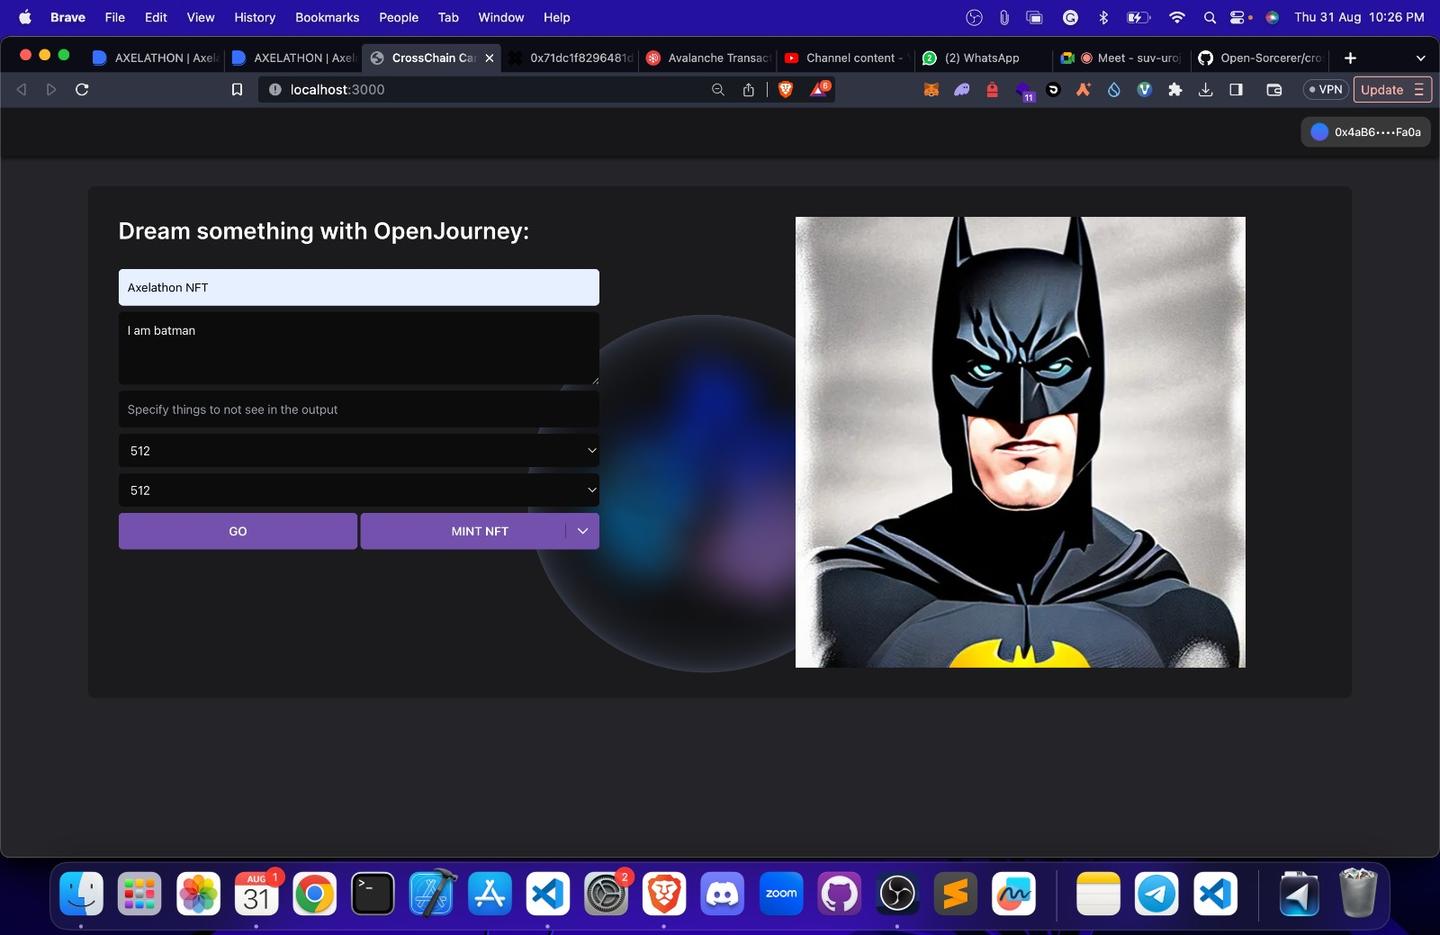Open Control Center in the menu bar

(x=1238, y=17)
